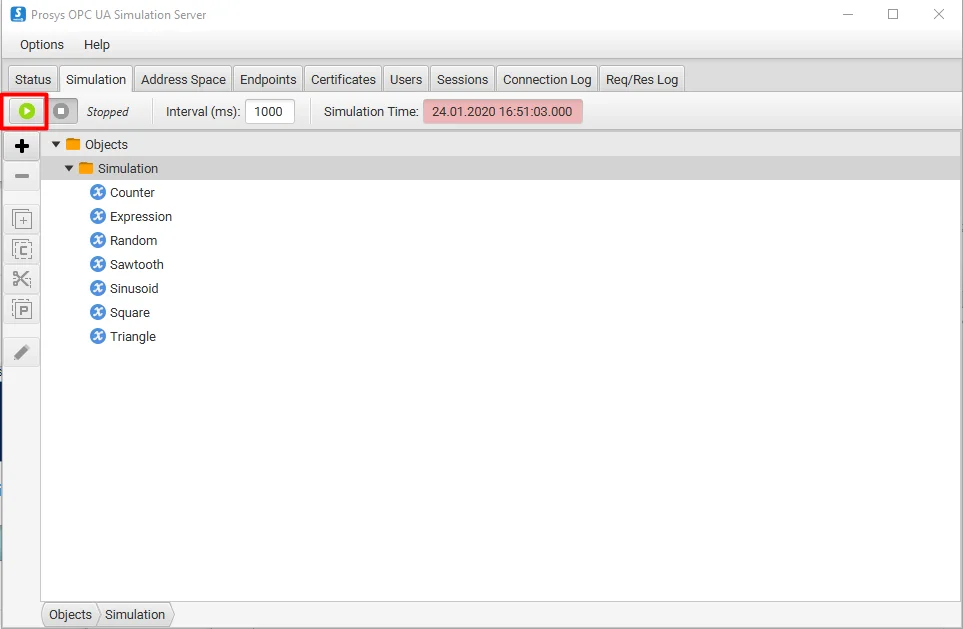This screenshot has width=963, height=629.
Task: Select the Counter node label
Action: pos(132,192)
